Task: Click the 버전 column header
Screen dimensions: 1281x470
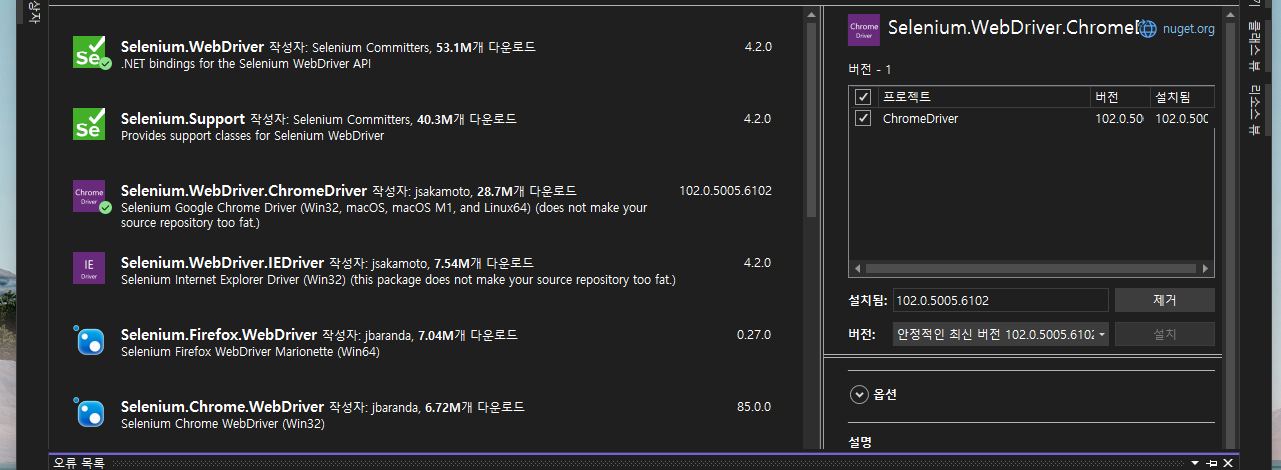Action: click(1120, 97)
